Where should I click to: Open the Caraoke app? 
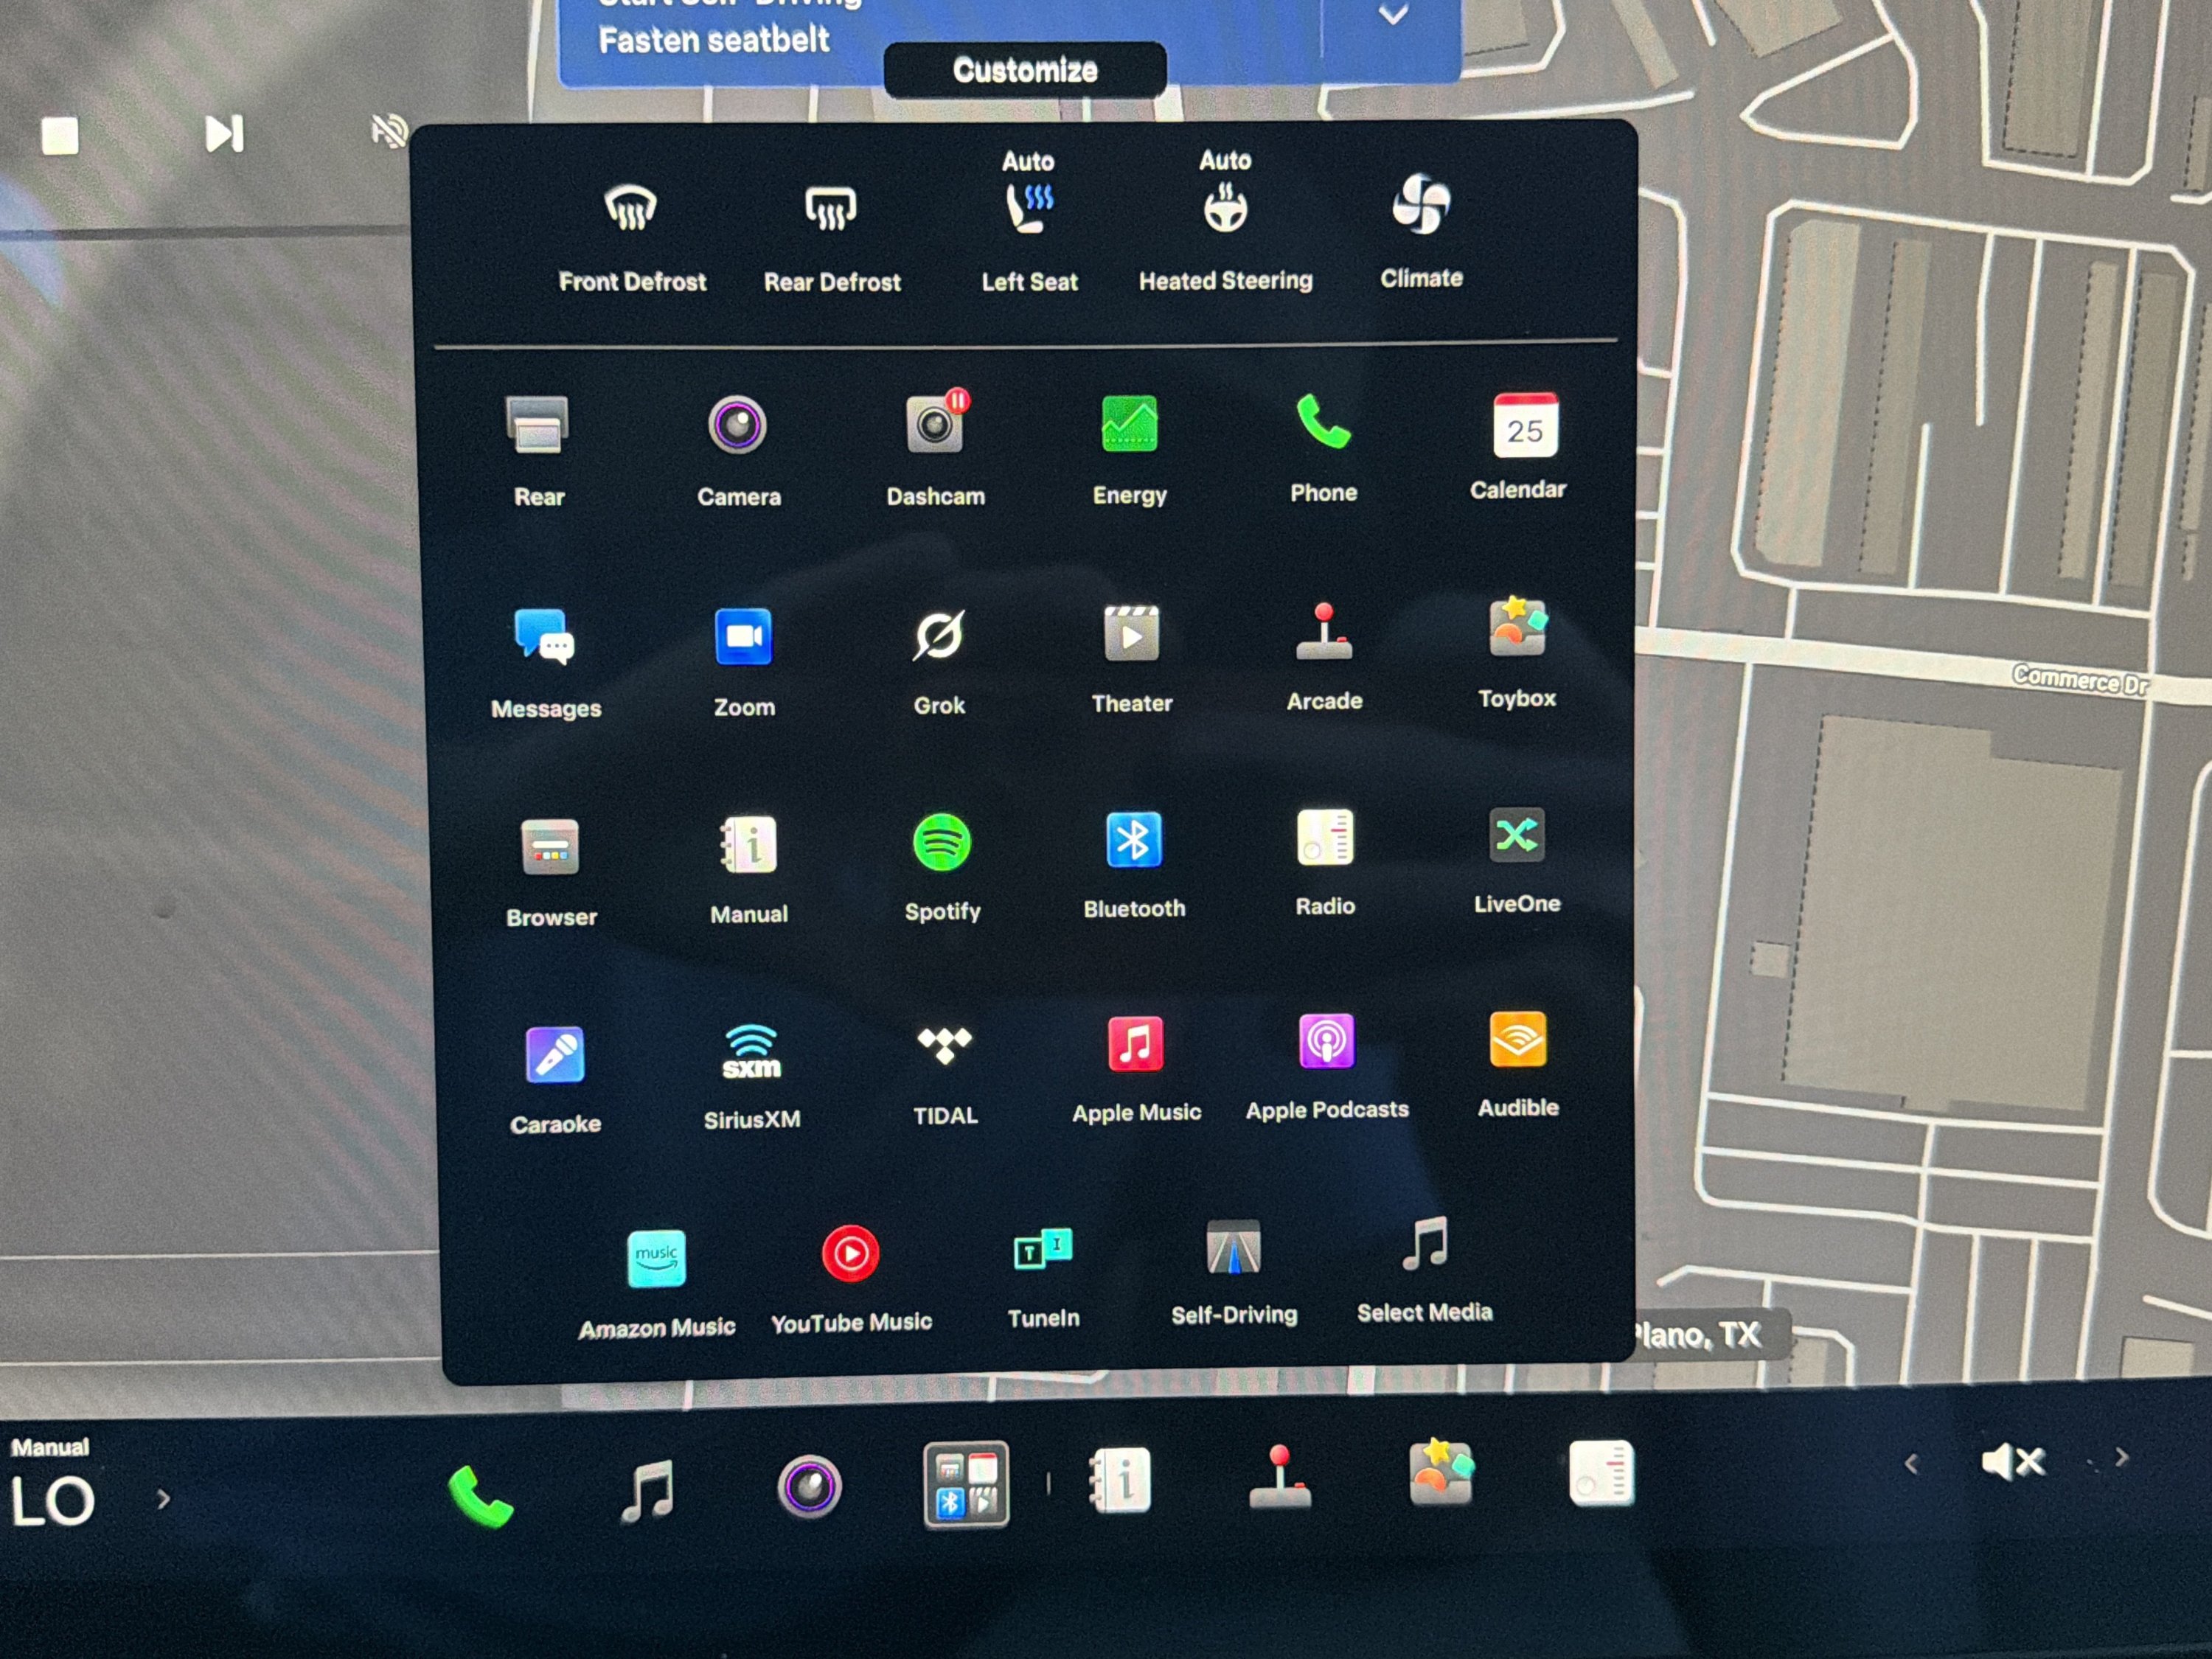(555, 1055)
